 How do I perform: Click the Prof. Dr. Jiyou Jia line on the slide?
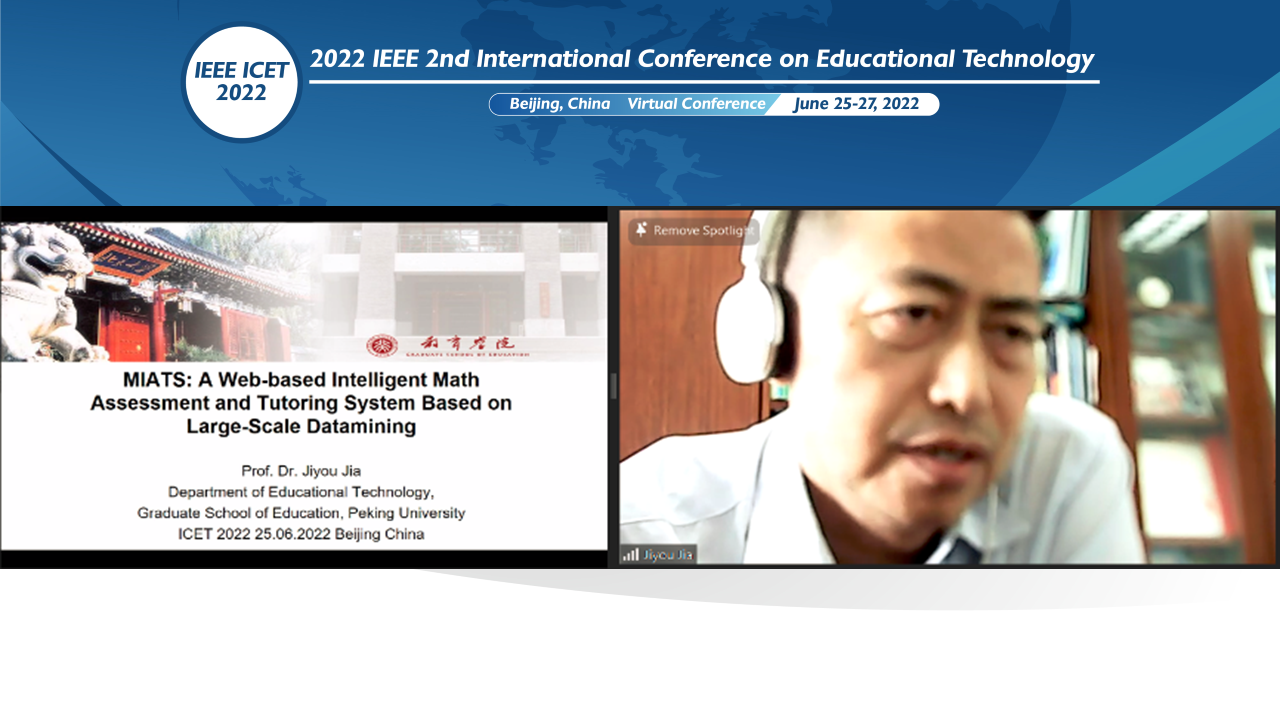[x=301, y=470]
